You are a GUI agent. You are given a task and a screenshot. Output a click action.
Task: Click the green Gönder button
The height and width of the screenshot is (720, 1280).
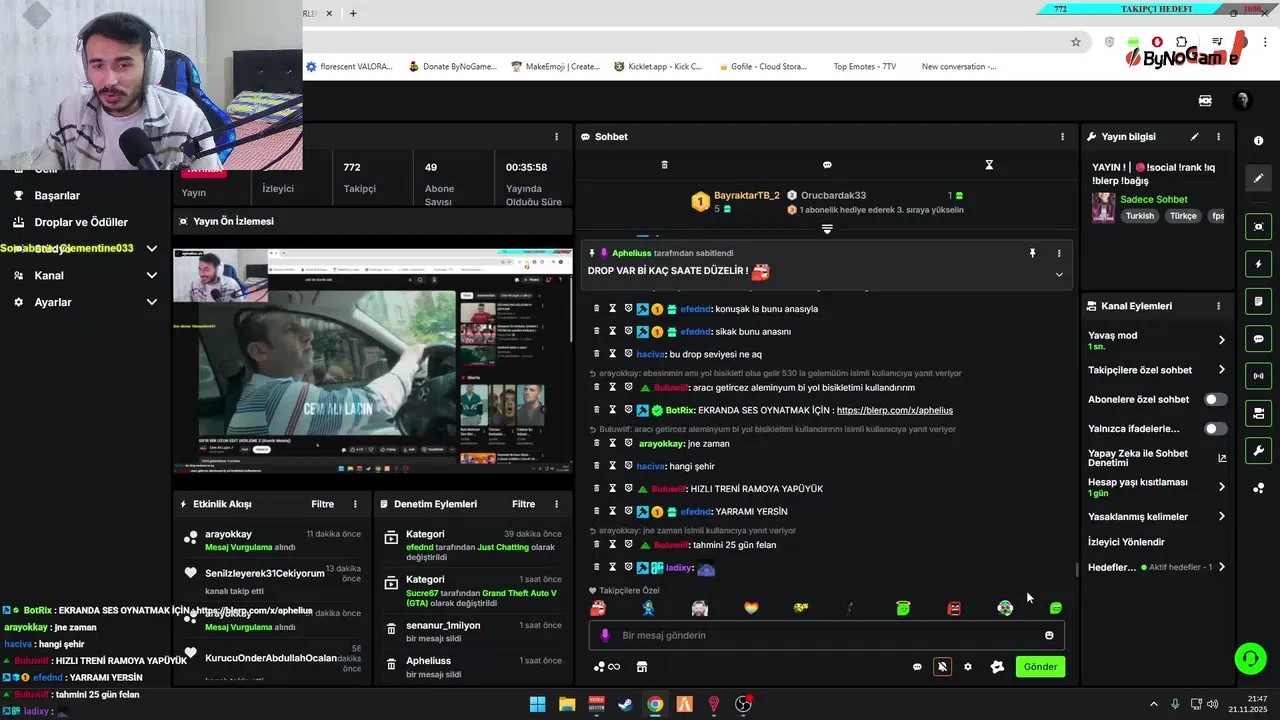[x=1040, y=667]
